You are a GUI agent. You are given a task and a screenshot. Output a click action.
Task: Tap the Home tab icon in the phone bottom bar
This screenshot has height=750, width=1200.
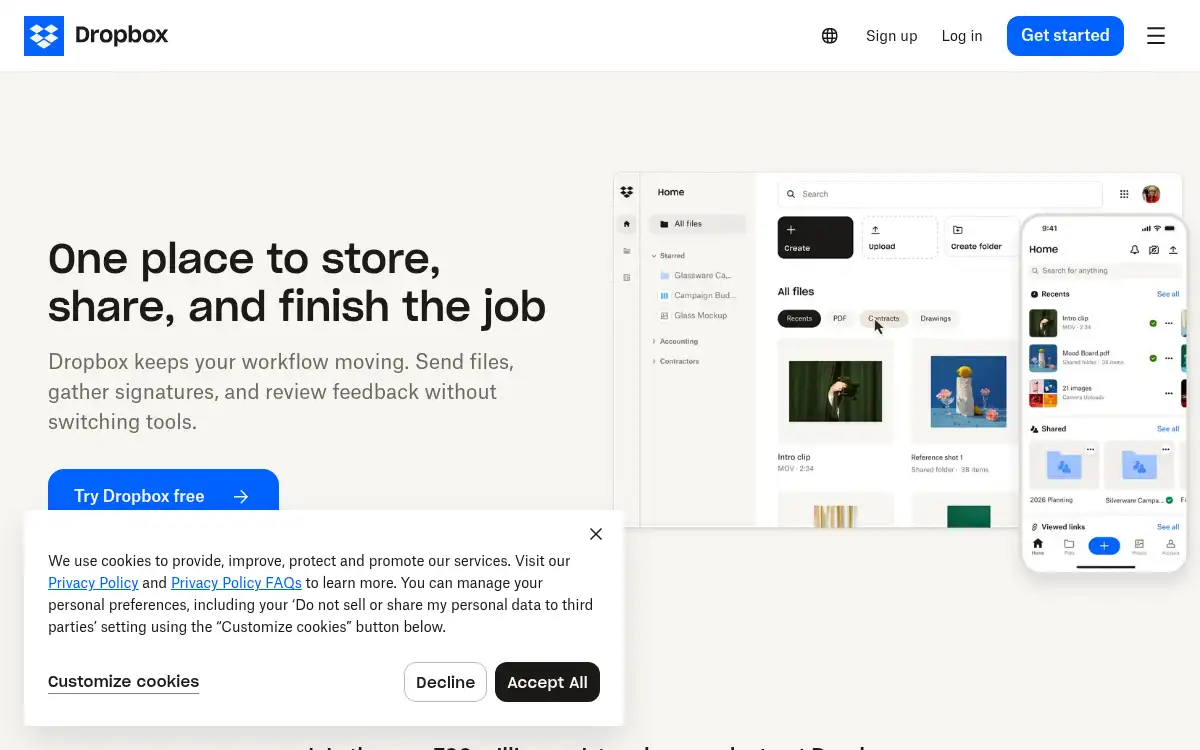coord(1037,546)
